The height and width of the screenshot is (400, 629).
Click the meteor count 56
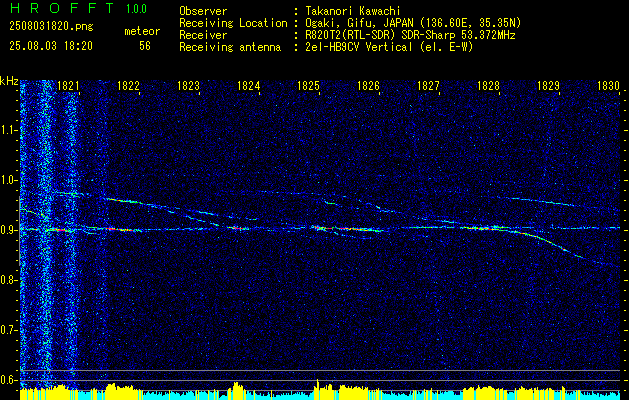[145, 46]
